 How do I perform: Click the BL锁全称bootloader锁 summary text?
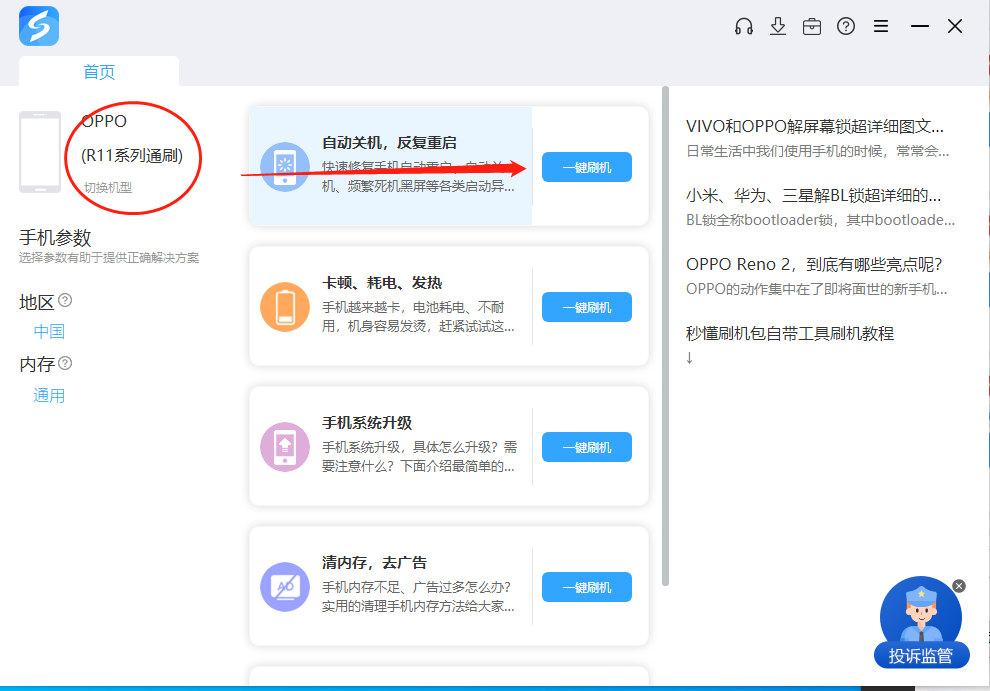820,220
